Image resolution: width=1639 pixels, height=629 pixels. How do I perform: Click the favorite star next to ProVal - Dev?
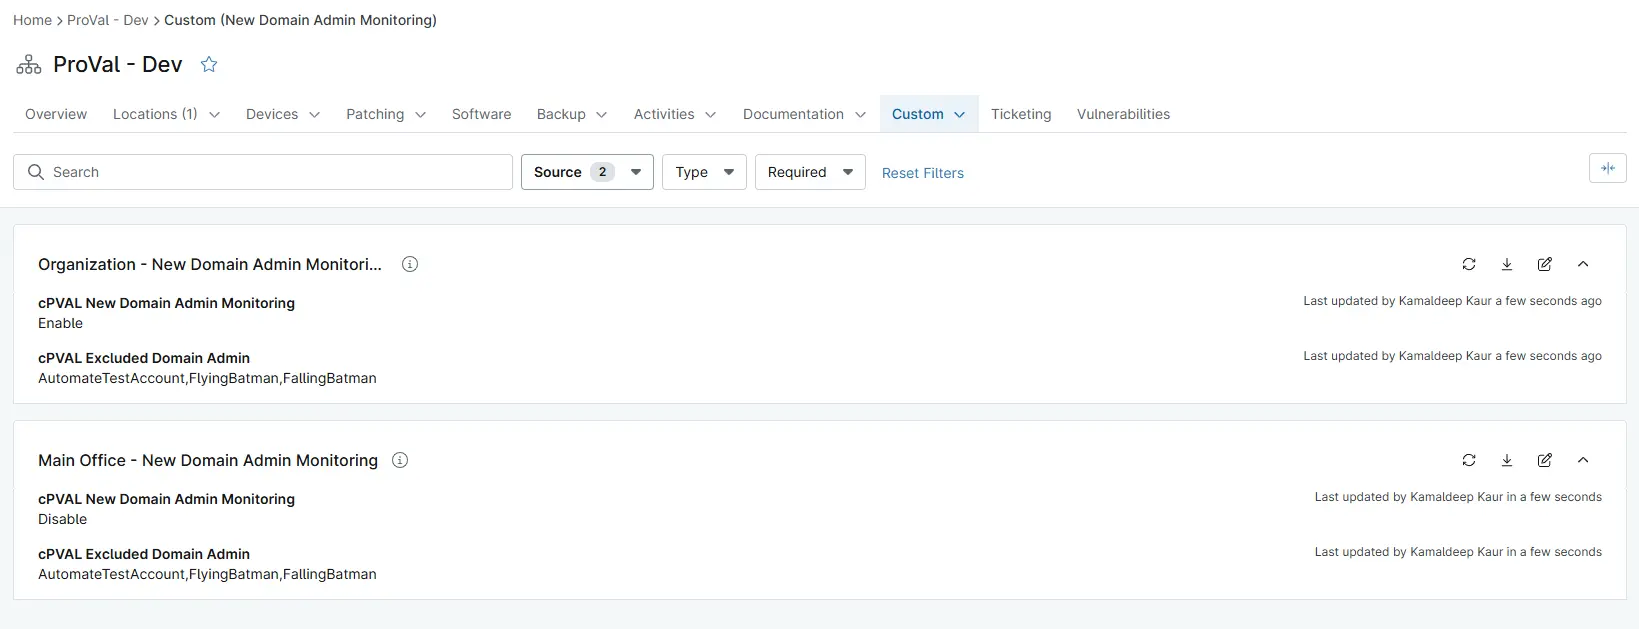[x=209, y=64]
